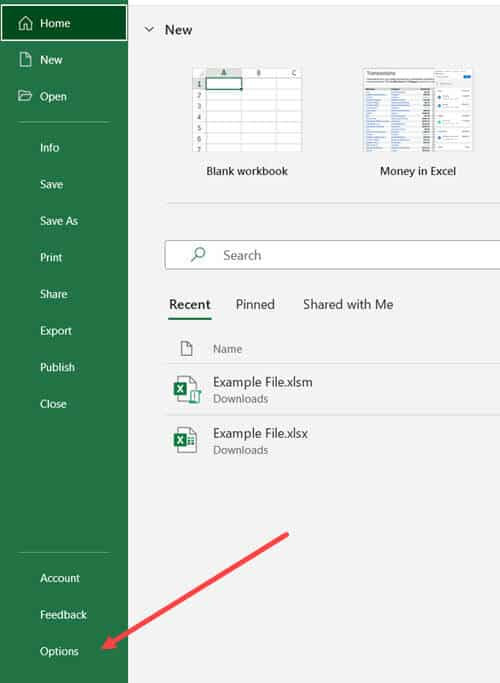The width and height of the screenshot is (500, 683).
Task: Click the Example File.xlsx Excel icon
Action: click(x=186, y=440)
